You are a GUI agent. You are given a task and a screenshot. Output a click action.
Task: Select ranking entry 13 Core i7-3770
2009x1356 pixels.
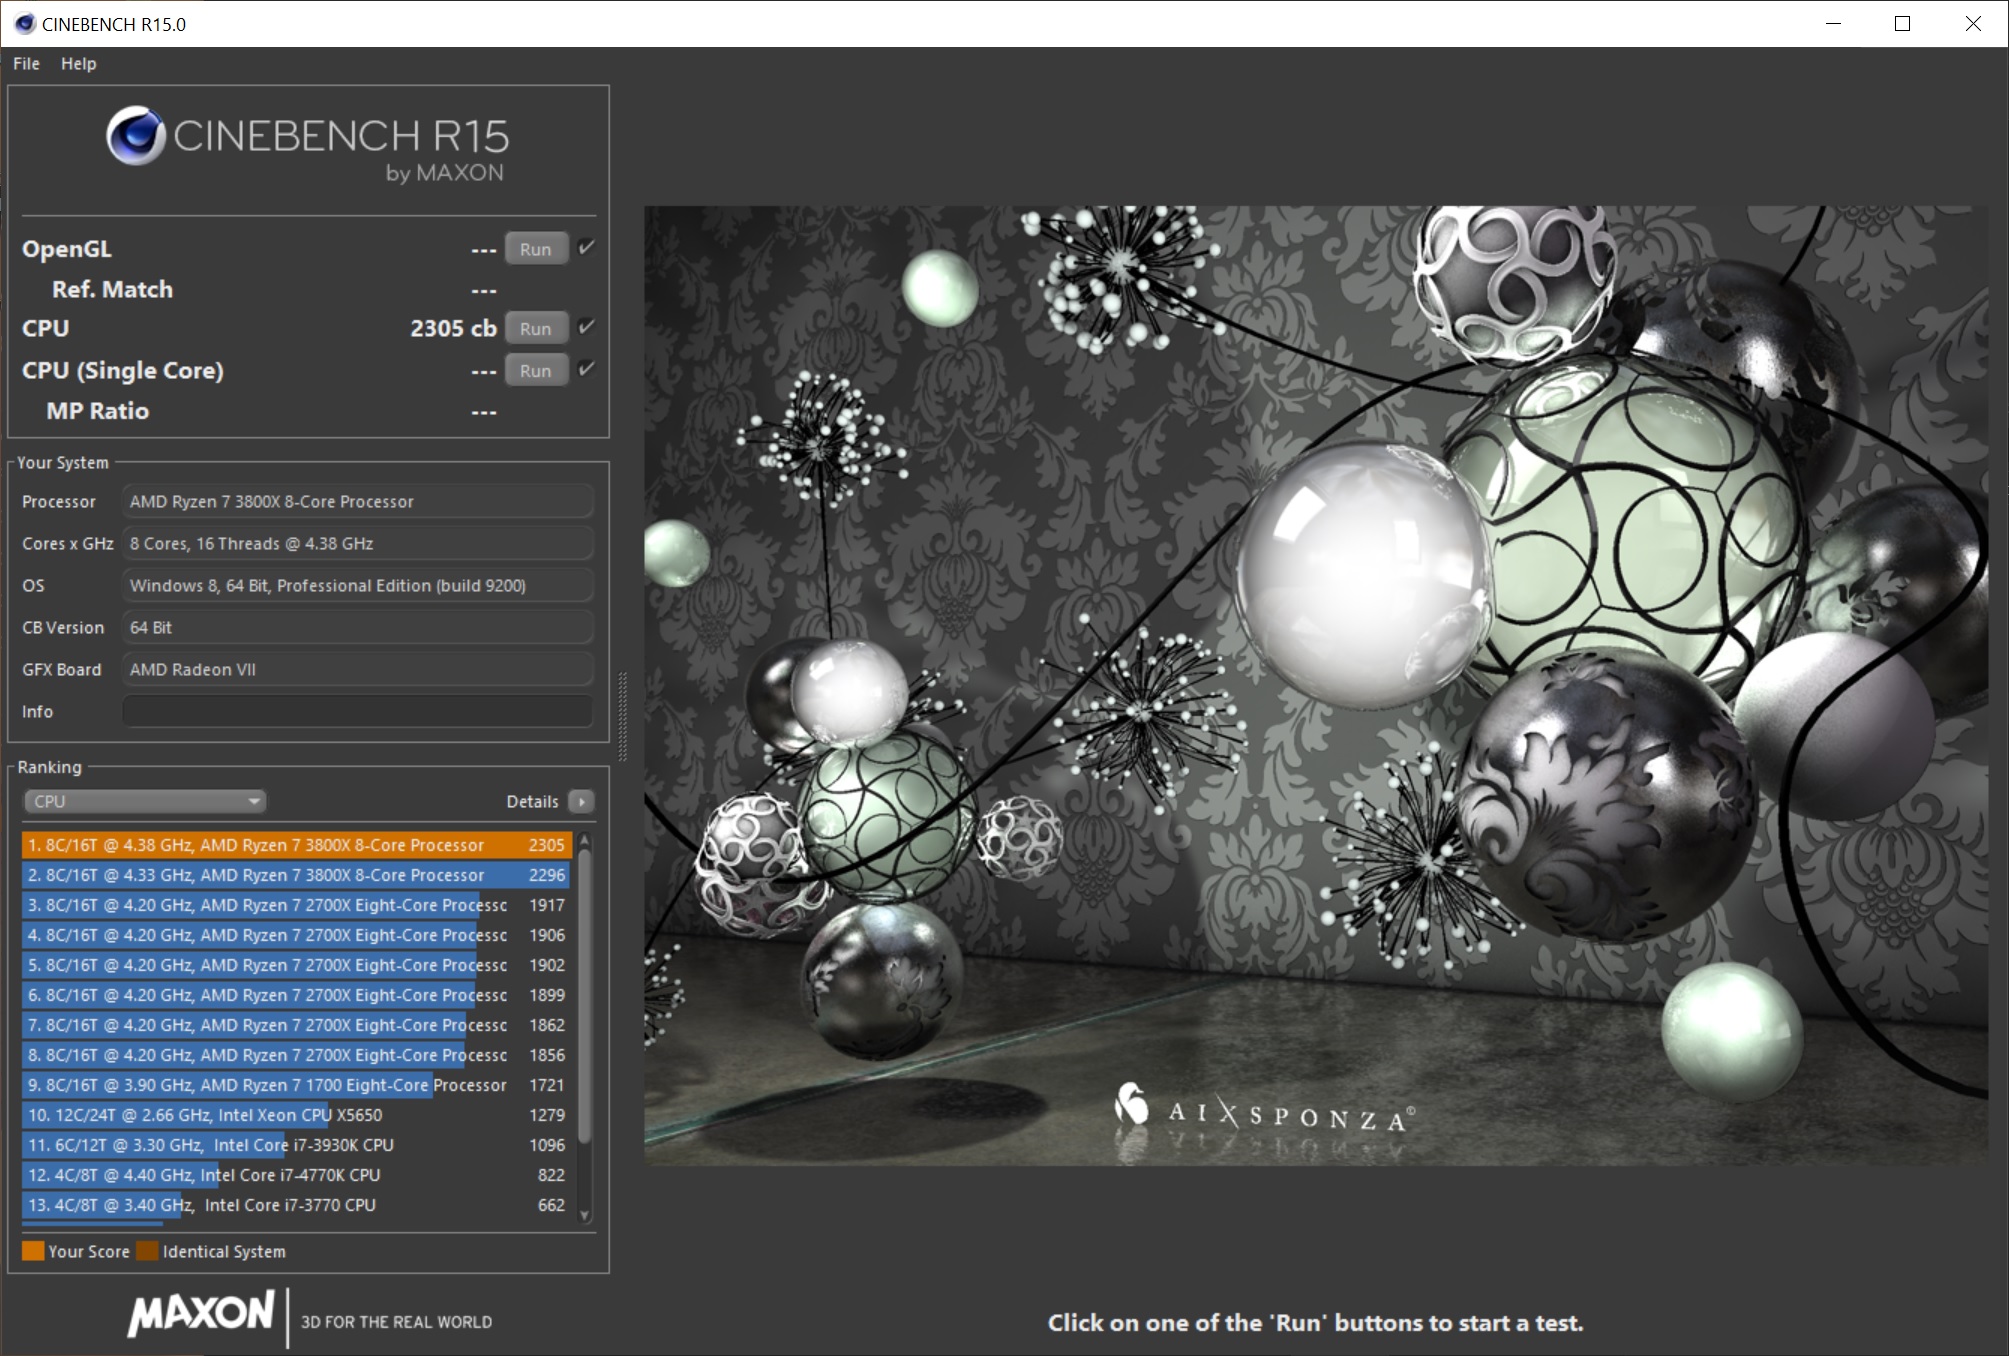(x=297, y=1205)
